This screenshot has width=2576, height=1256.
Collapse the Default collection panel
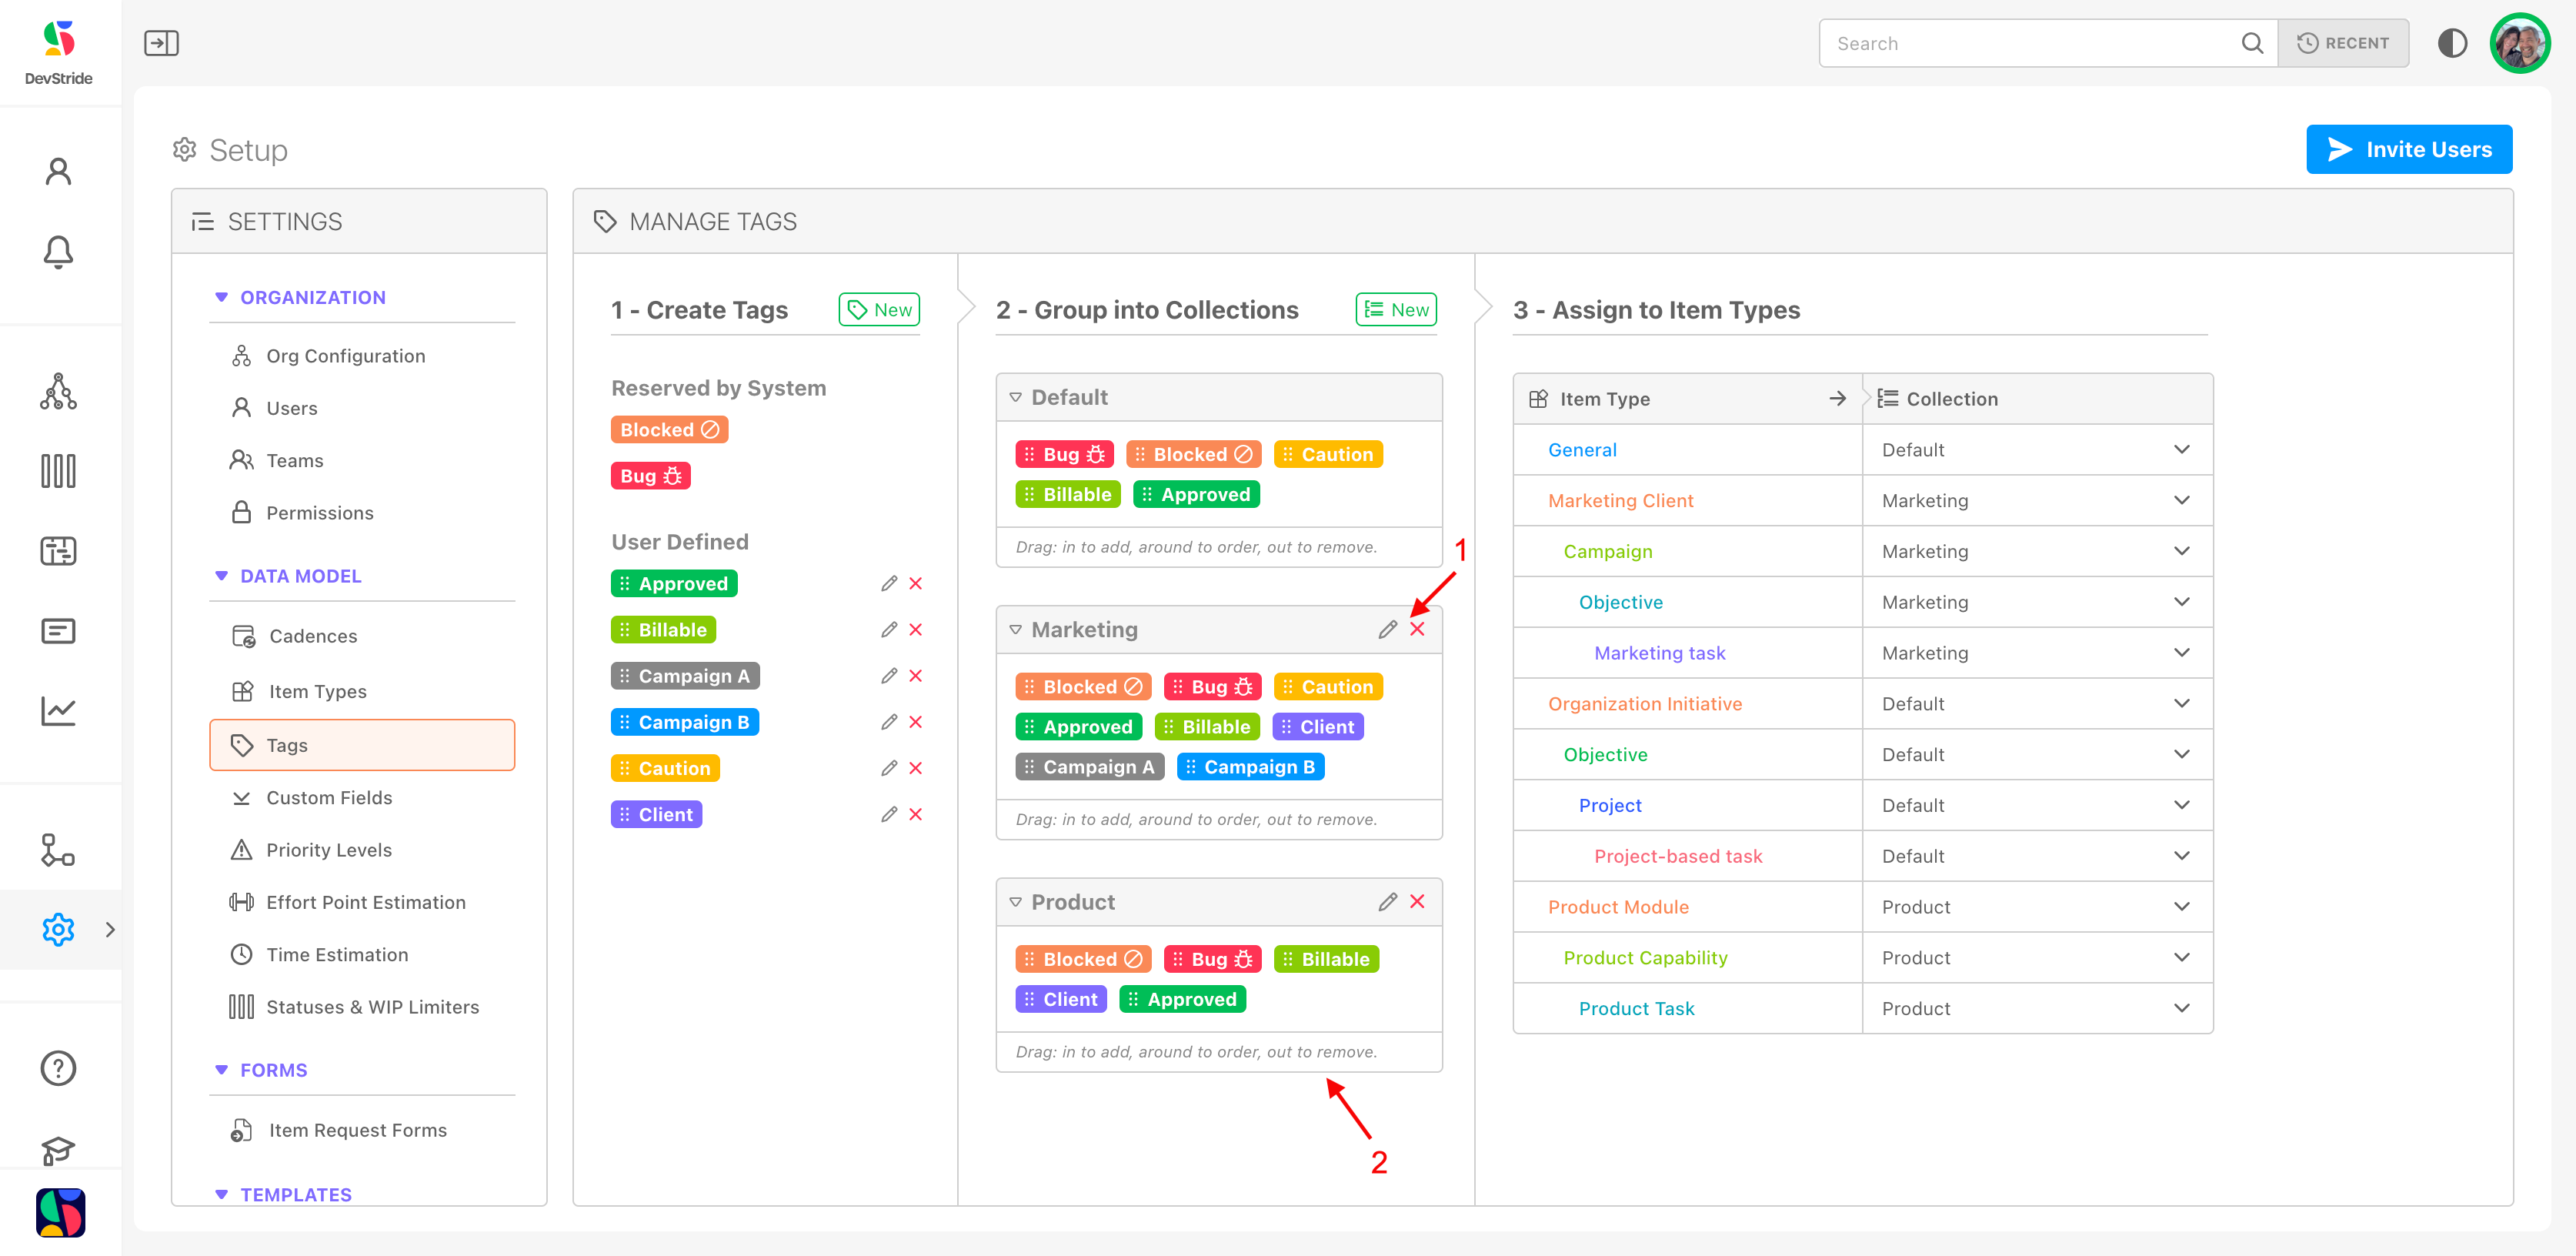click(x=1015, y=397)
